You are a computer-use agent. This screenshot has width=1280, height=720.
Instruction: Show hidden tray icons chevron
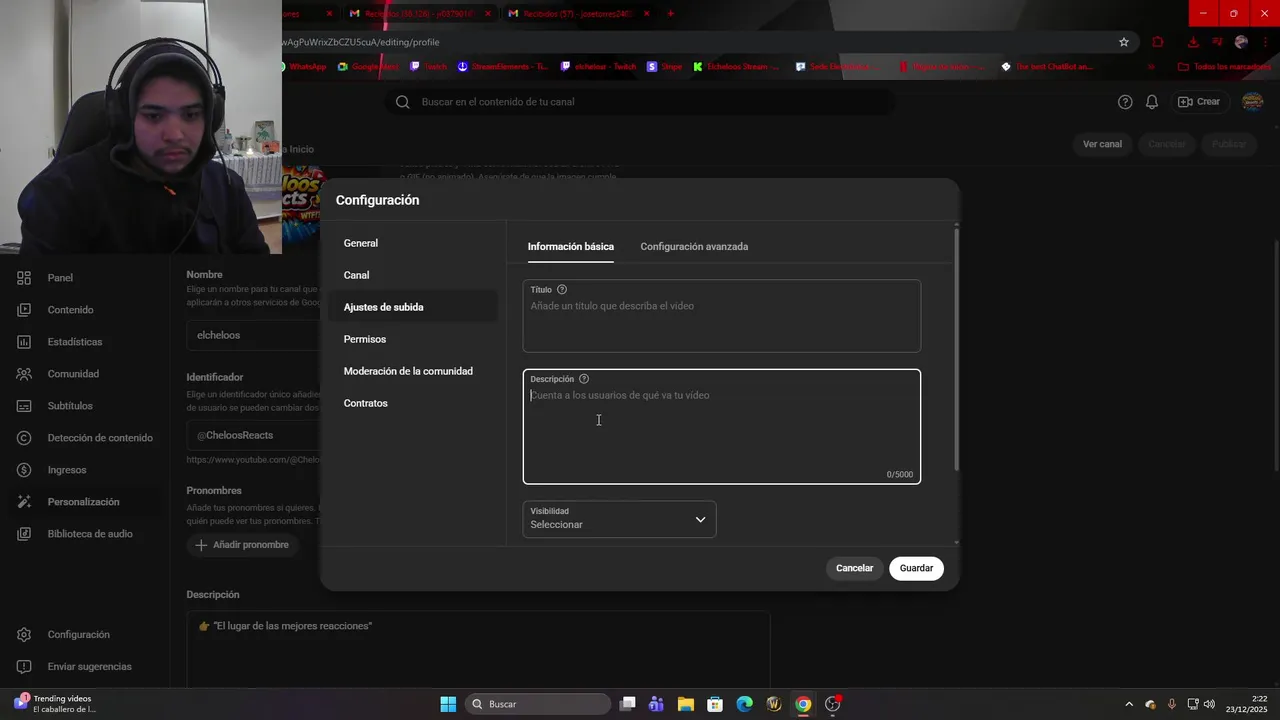click(x=1129, y=704)
